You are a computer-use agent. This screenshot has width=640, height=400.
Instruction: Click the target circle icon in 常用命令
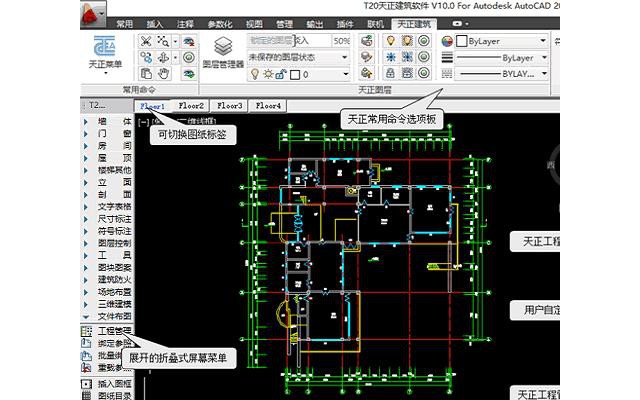click(x=189, y=57)
